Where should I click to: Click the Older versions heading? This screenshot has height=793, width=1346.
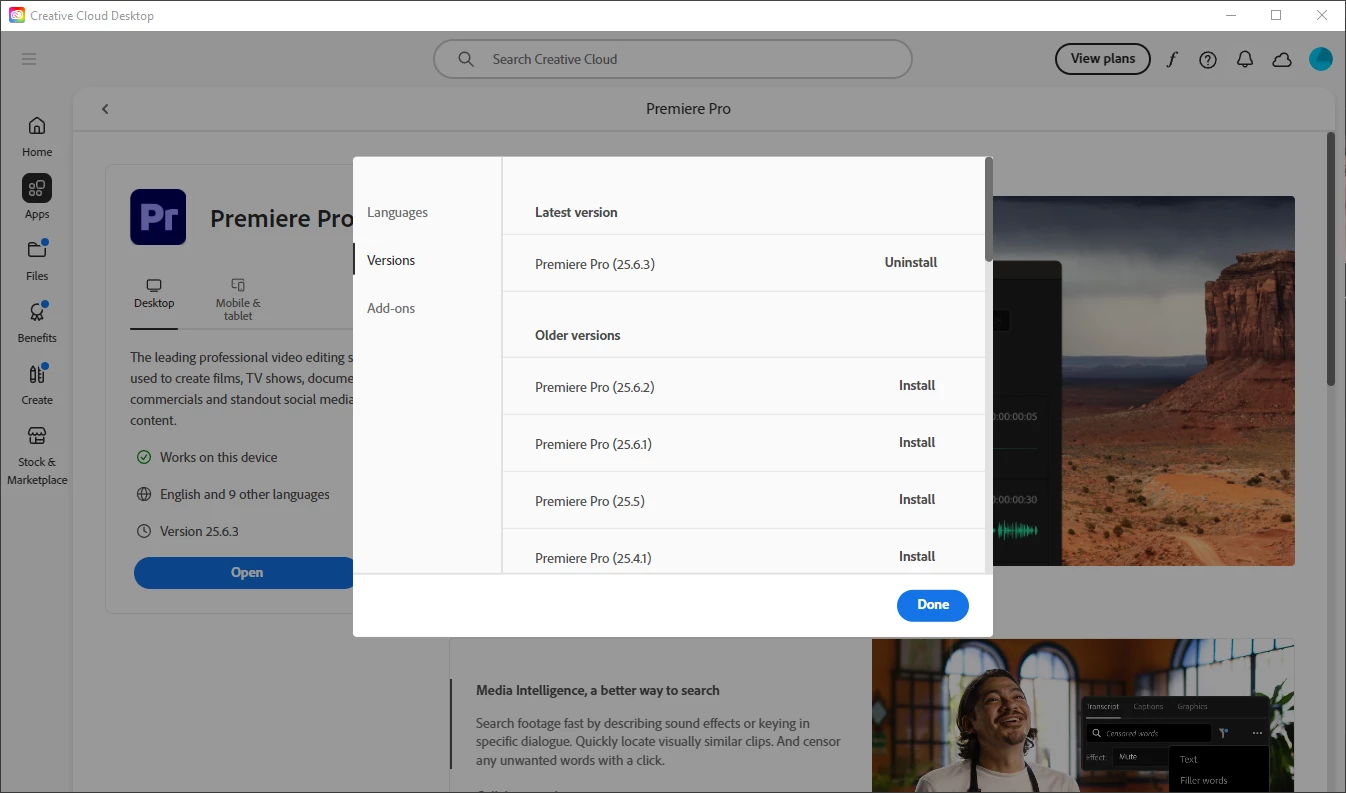coord(578,336)
